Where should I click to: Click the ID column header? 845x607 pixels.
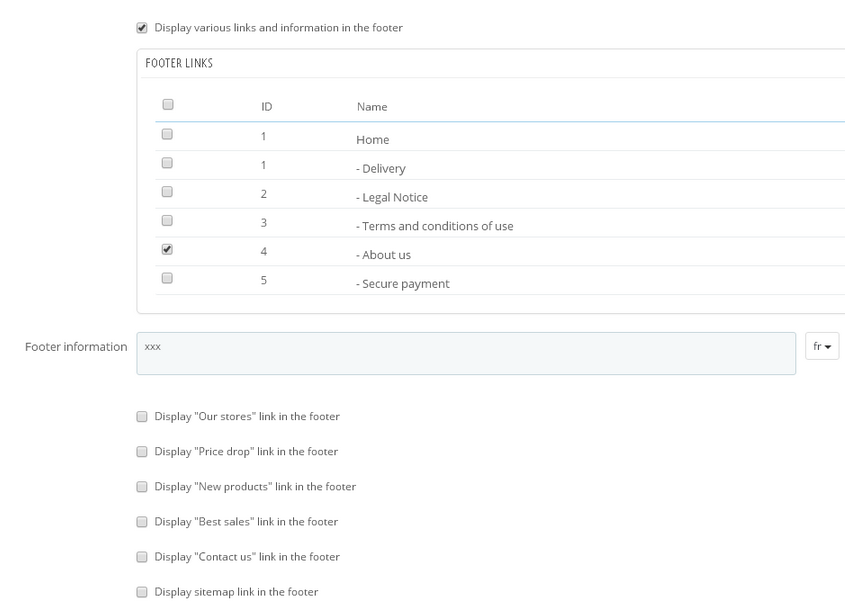pos(267,106)
